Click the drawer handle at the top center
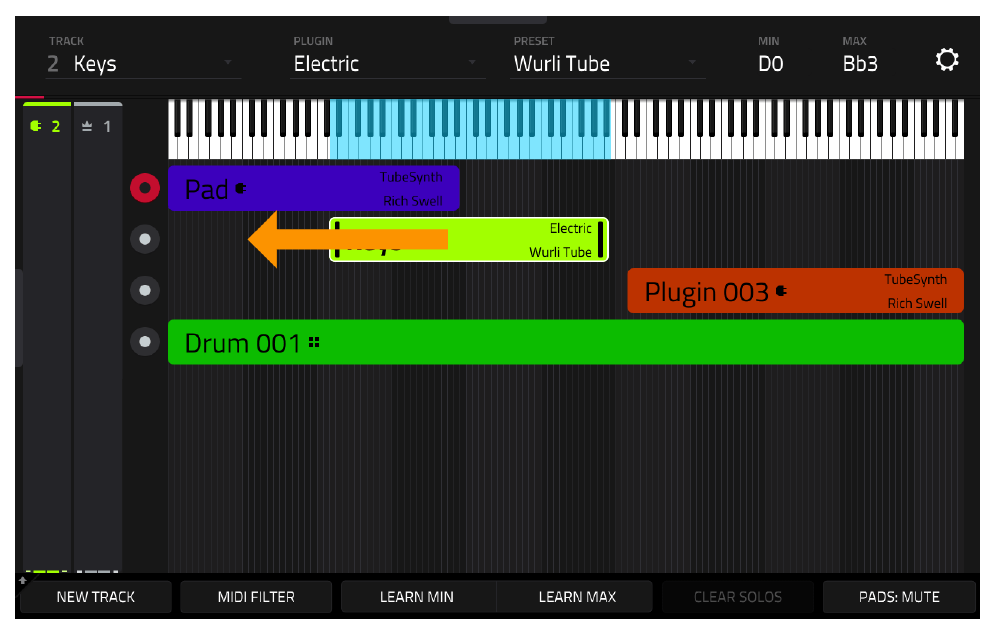Viewport: 996px width, 636px height. point(497,20)
